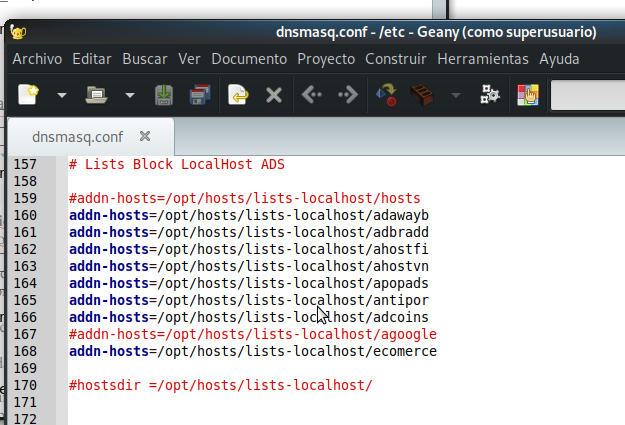Click the line ending in adawayb
The height and width of the screenshot is (425, 625).
tap(249, 215)
